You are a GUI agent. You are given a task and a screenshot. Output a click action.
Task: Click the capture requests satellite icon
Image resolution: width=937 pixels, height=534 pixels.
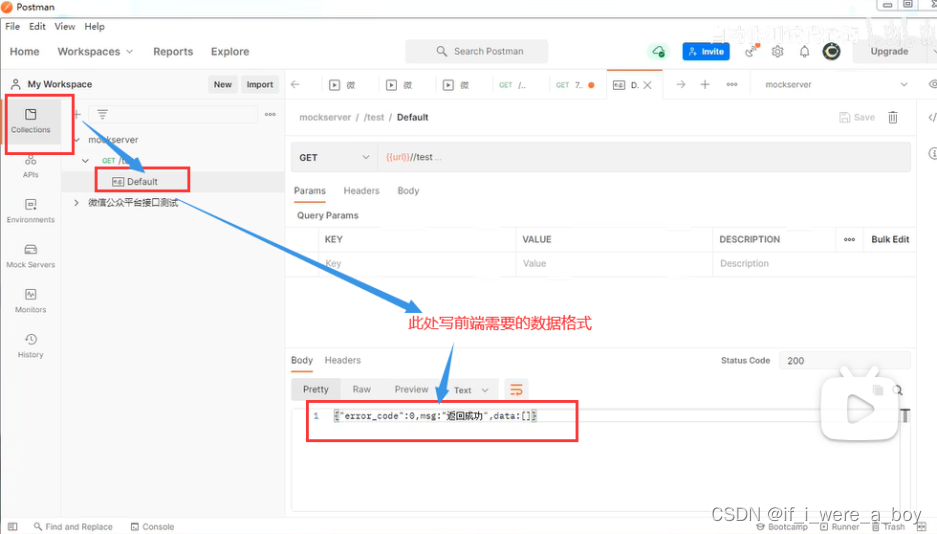(x=751, y=51)
